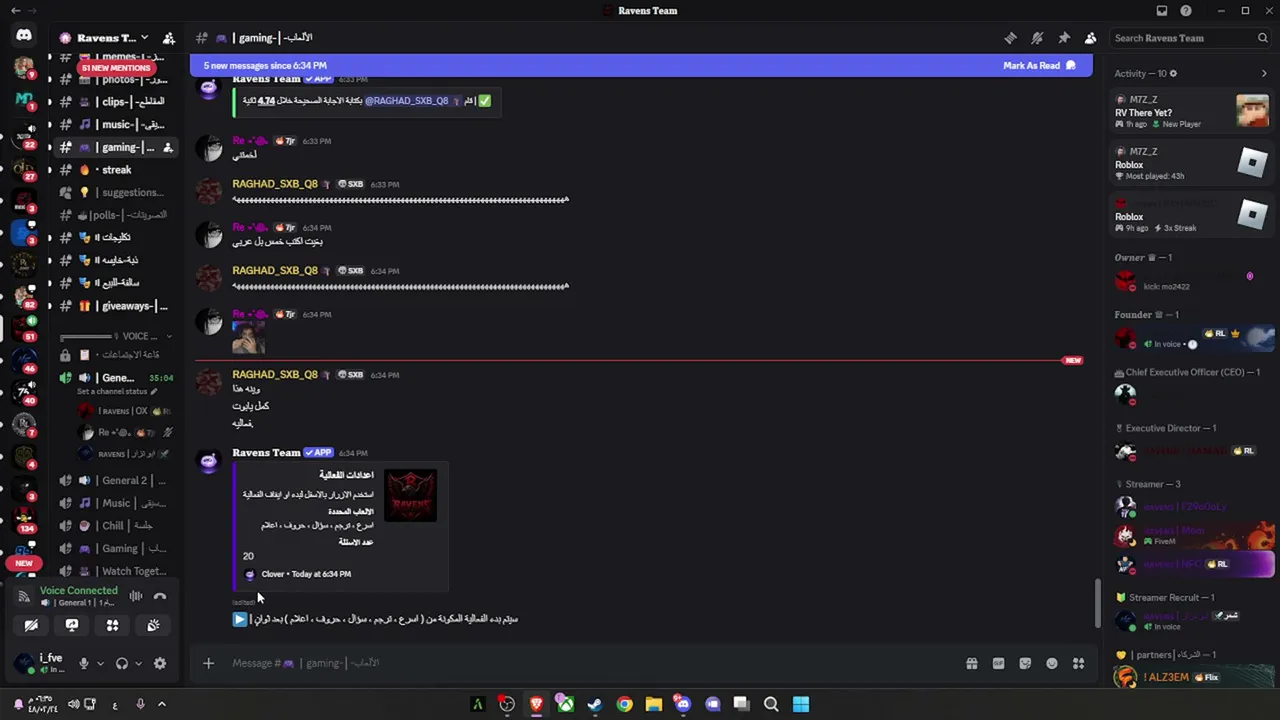Viewport: 1280px width, 720px height.
Task: Jump to NEW unread servers indicator
Action: [24, 563]
